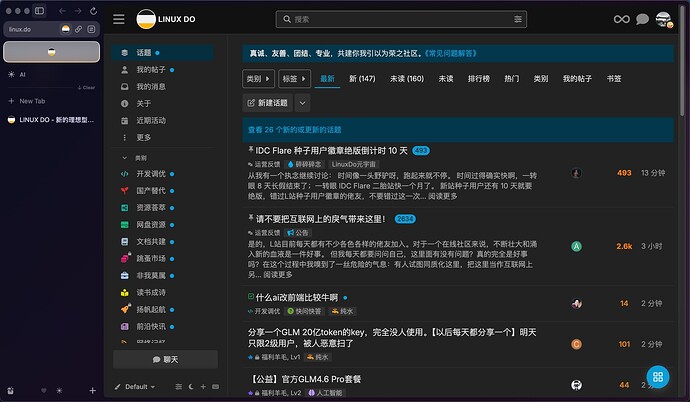Click the linux.do address bar
The image size is (690, 402).
tap(51, 29)
